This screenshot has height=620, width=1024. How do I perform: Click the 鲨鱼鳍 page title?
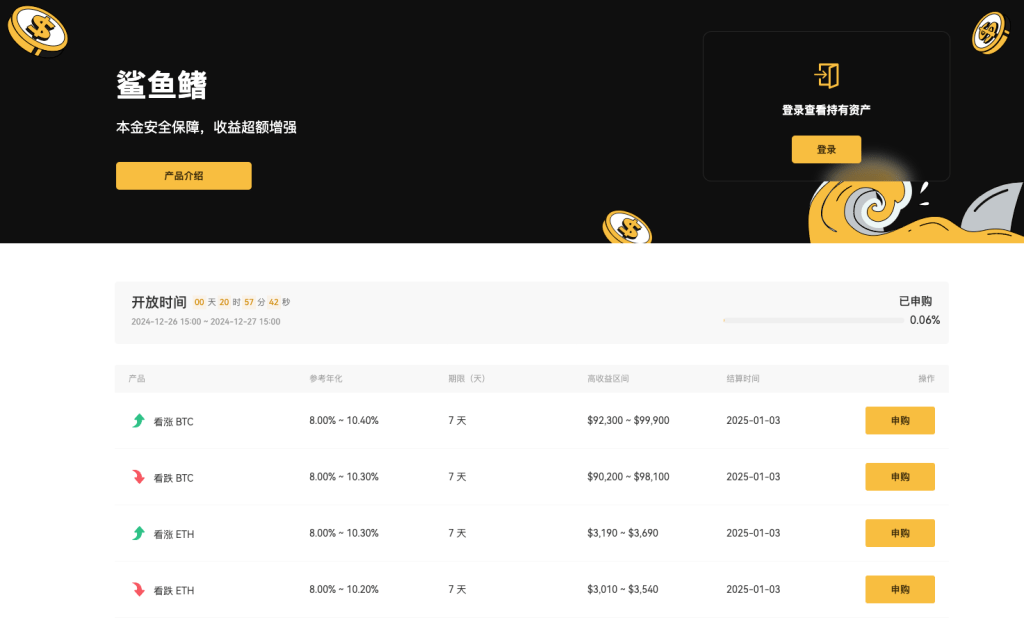point(161,86)
